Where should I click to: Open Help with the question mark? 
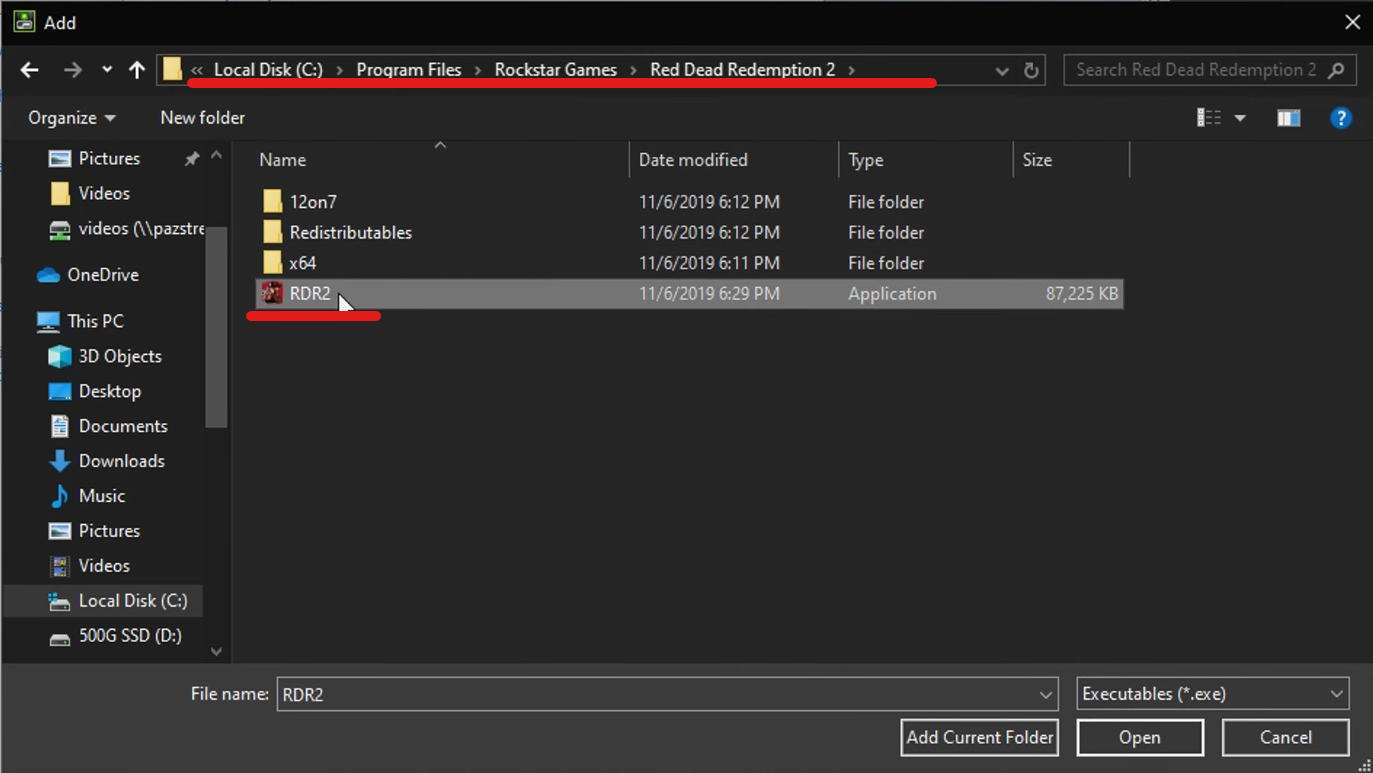pyautogui.click(x=1341, y=118)
